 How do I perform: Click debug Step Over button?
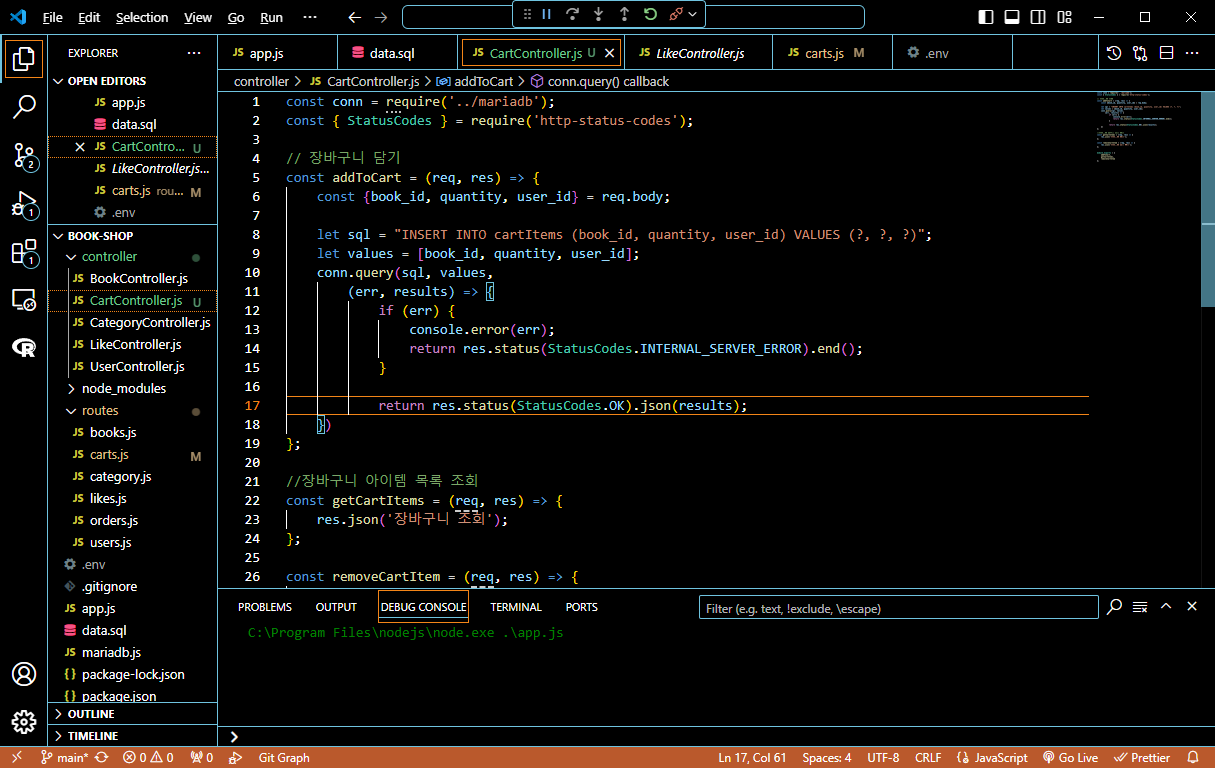tap(573, 14)
